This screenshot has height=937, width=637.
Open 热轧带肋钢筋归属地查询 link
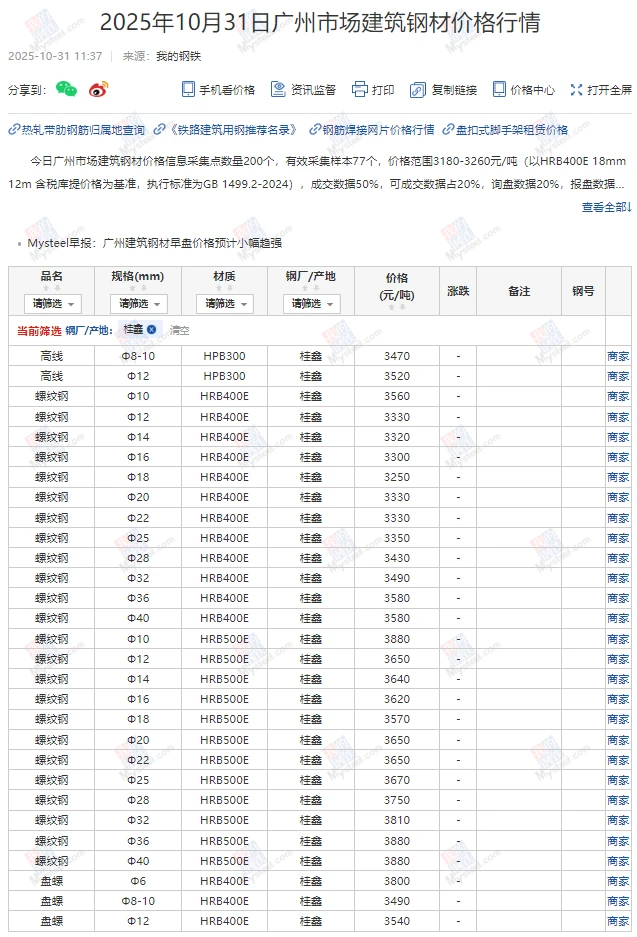coord(77,130)
